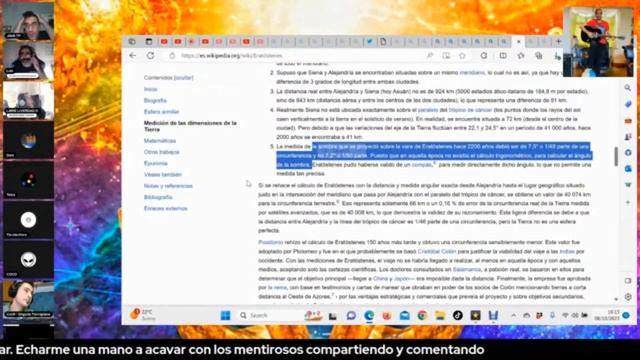
Task: Open the Indias article link
Action: 567,251
